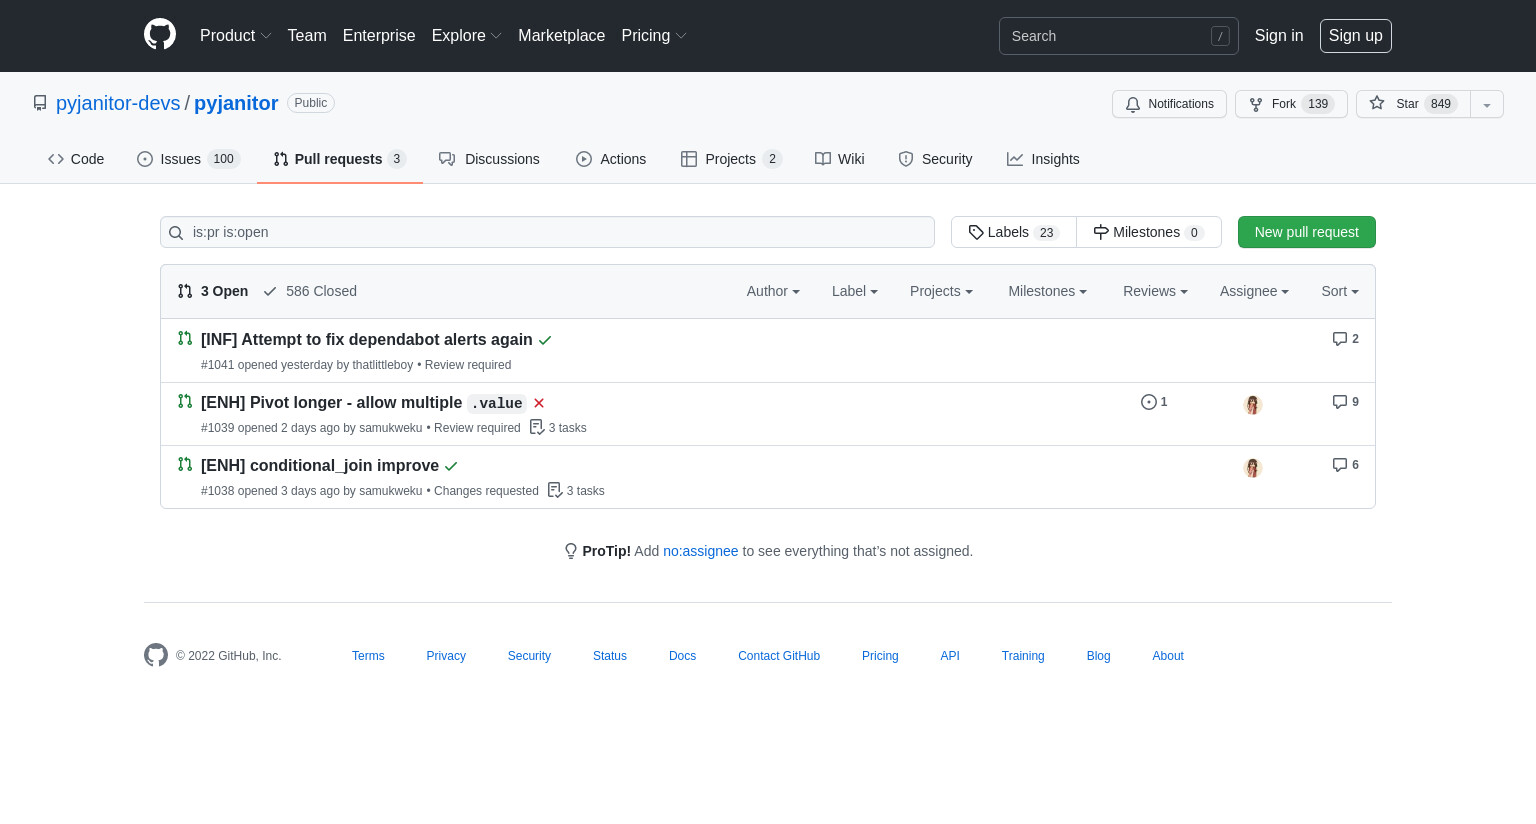Click the comment icon on conditional_join pull request
The image size is (1536, 824).
point(1340,465)
